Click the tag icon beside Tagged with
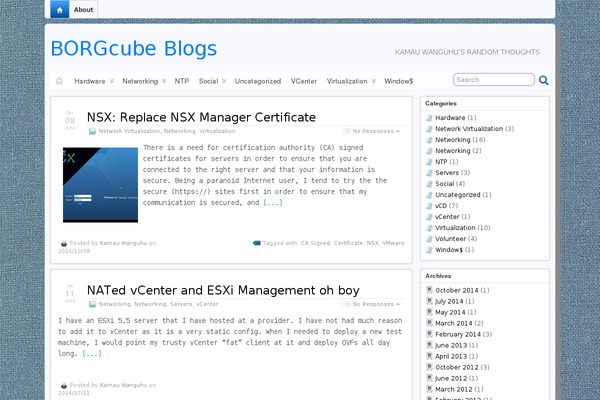Image resolution: width=600 pixels, height=400 pixels. click(257, 243)
